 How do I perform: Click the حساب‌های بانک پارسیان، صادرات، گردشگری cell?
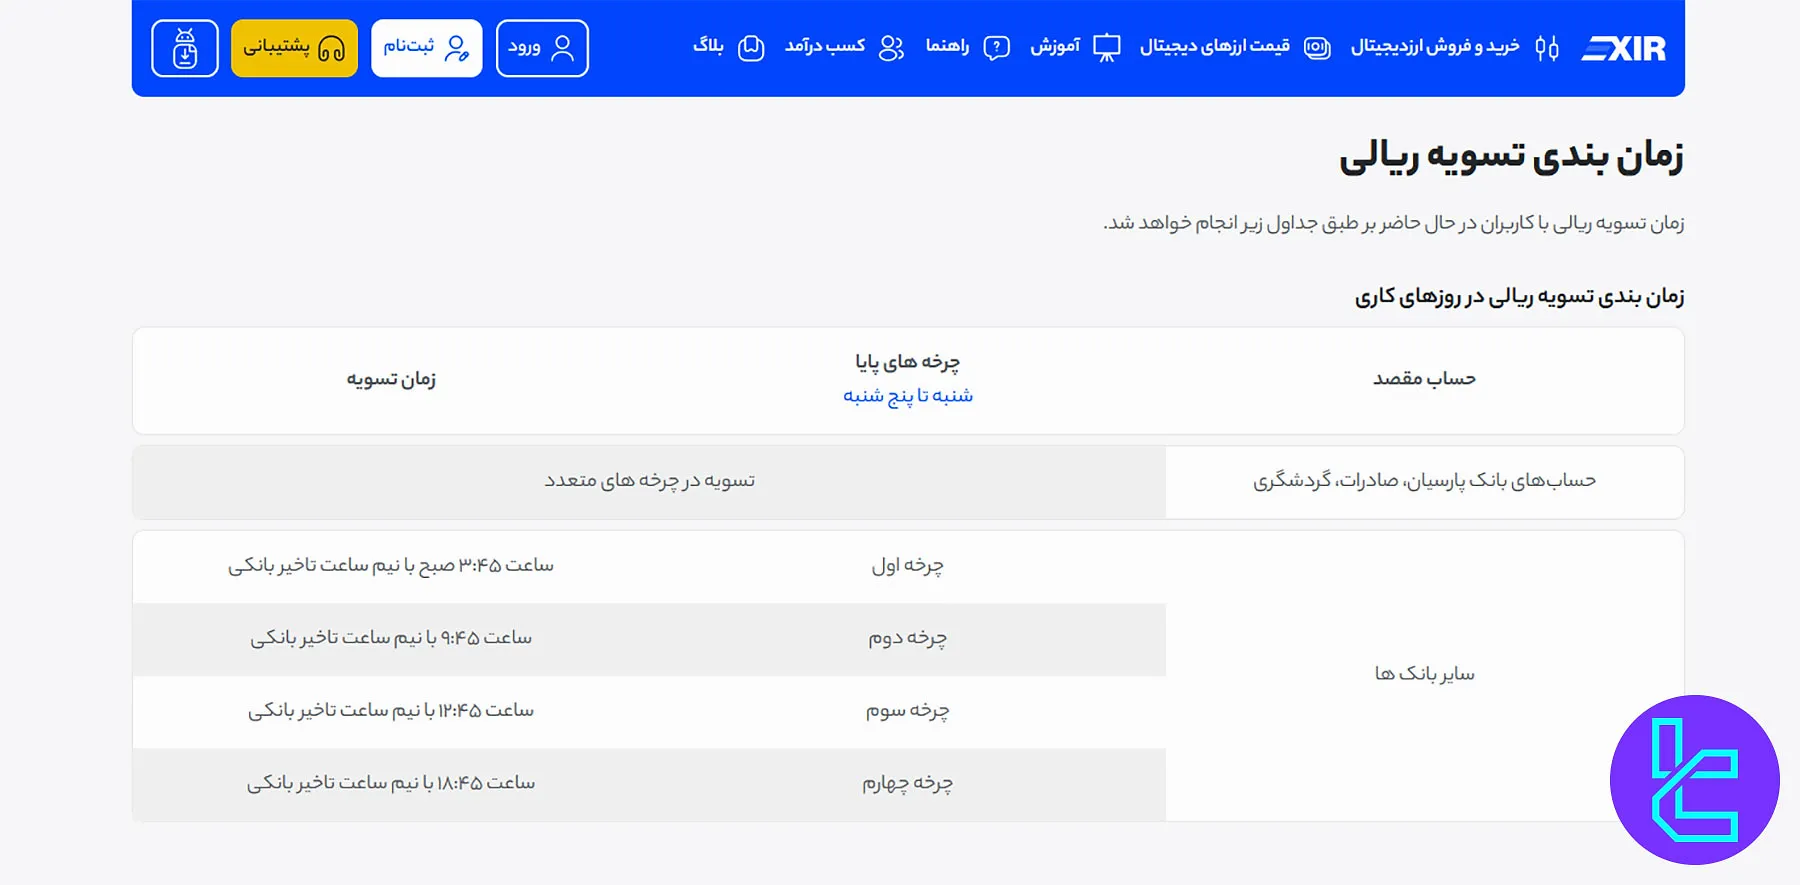point(1424,481)
